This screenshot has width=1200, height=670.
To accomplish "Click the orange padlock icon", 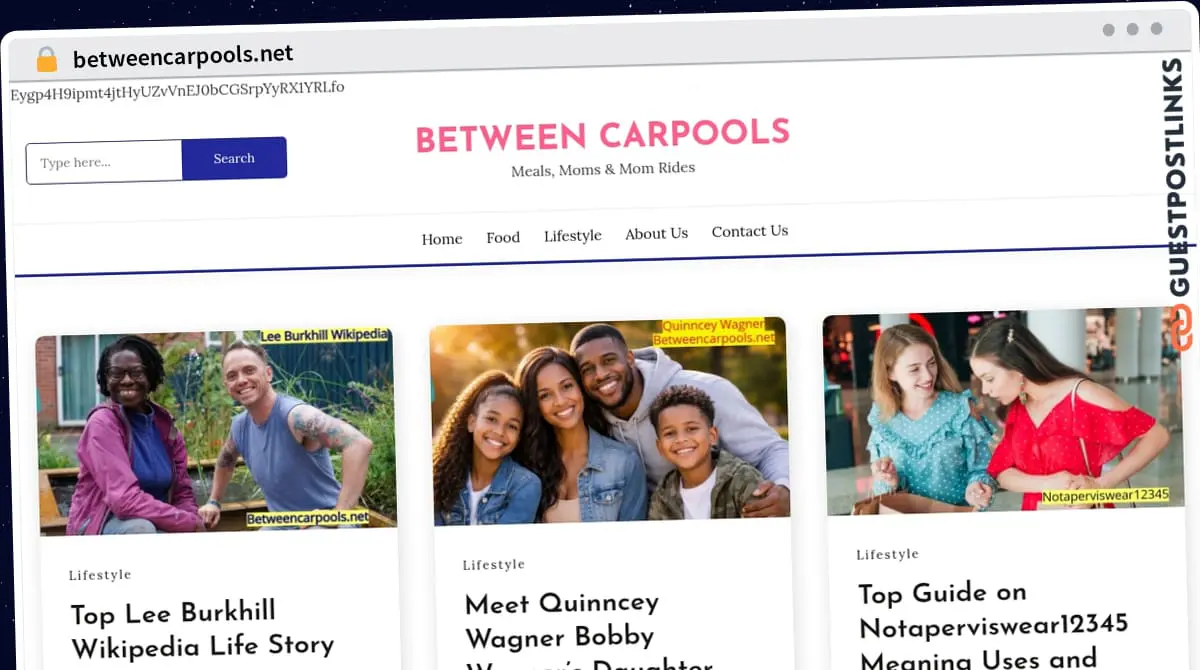I will 46,59.
